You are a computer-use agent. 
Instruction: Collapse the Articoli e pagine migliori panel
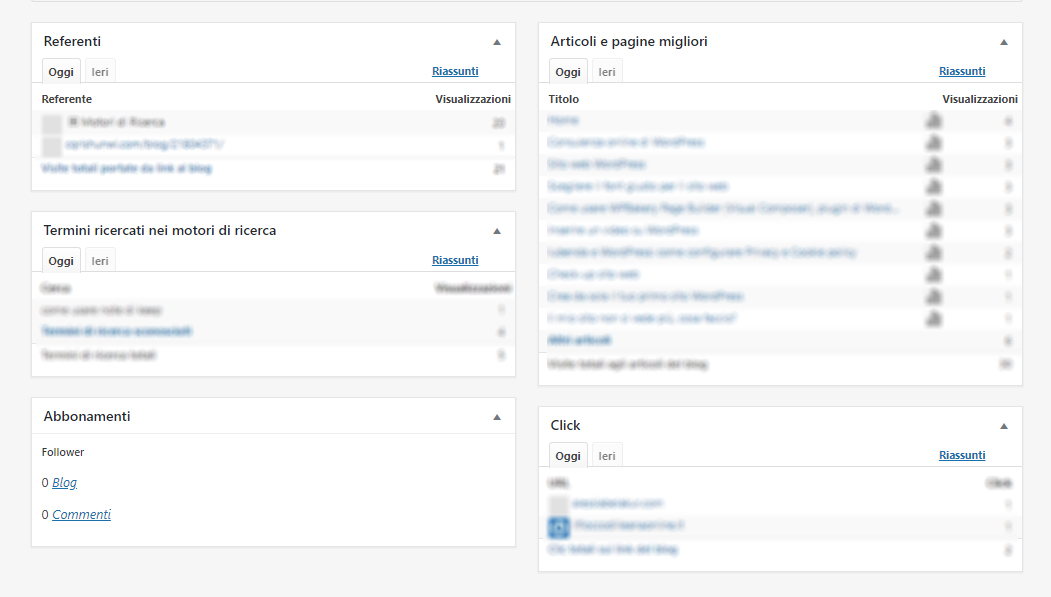[1003, 42]
